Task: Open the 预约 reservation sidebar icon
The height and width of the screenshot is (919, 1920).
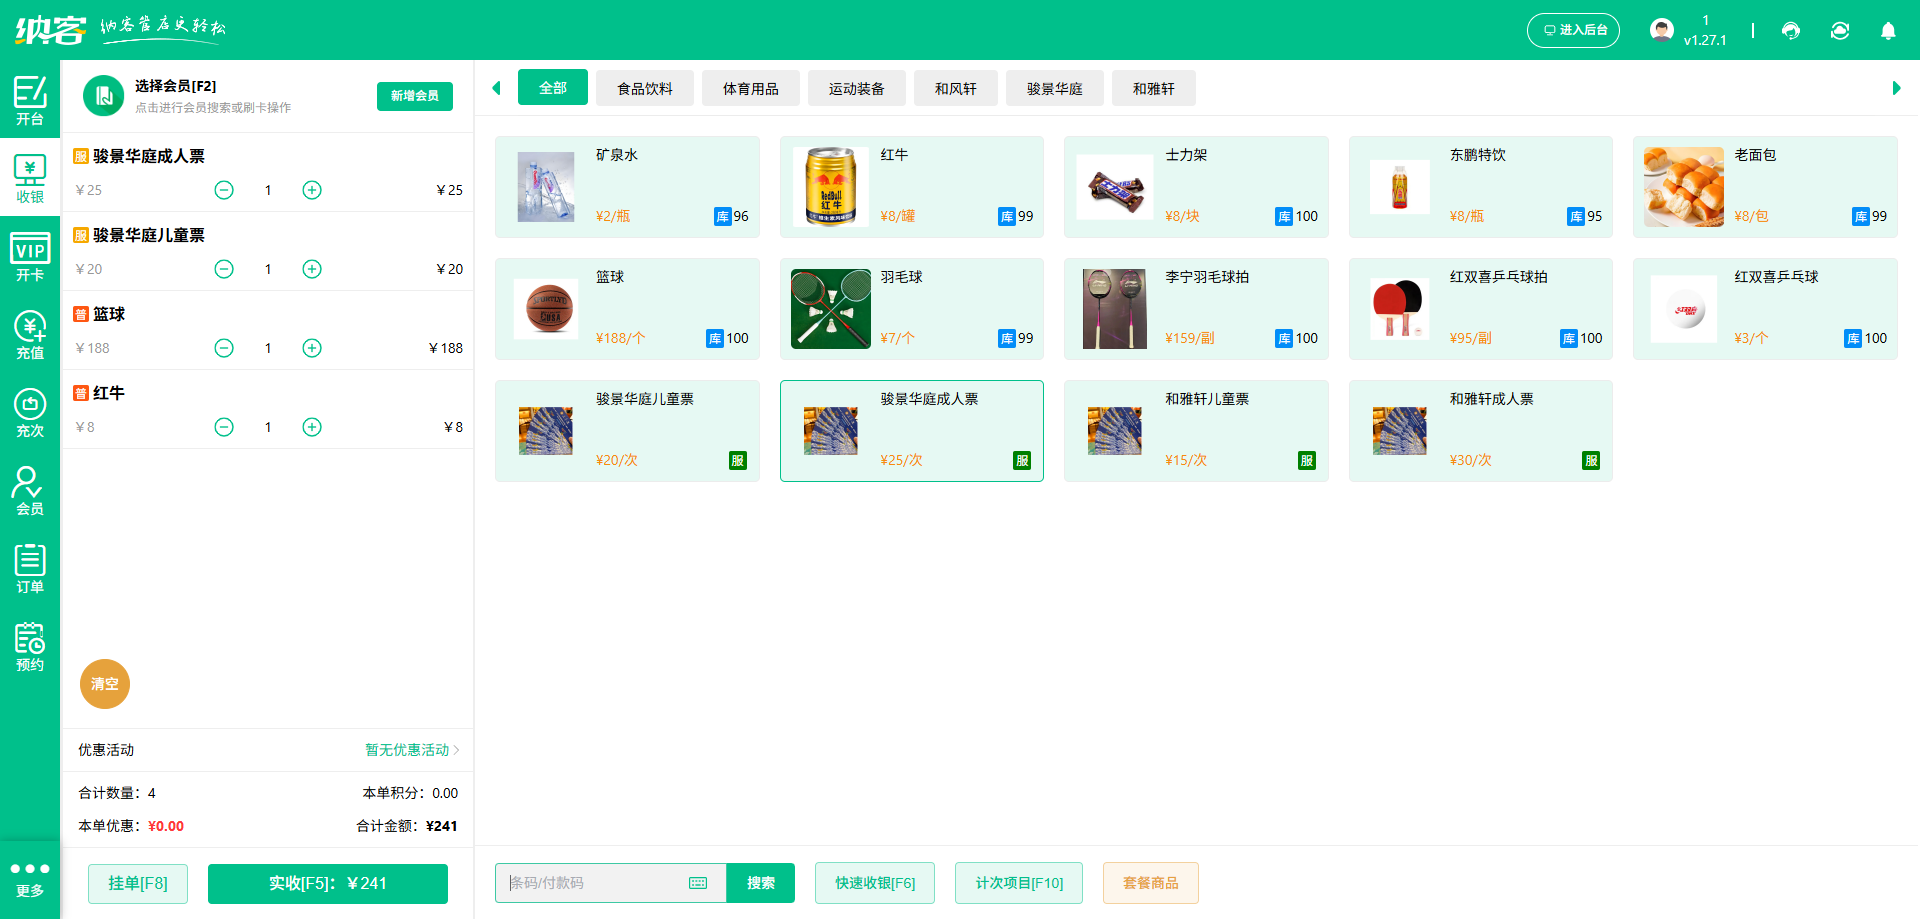Action: coord(30,646)
